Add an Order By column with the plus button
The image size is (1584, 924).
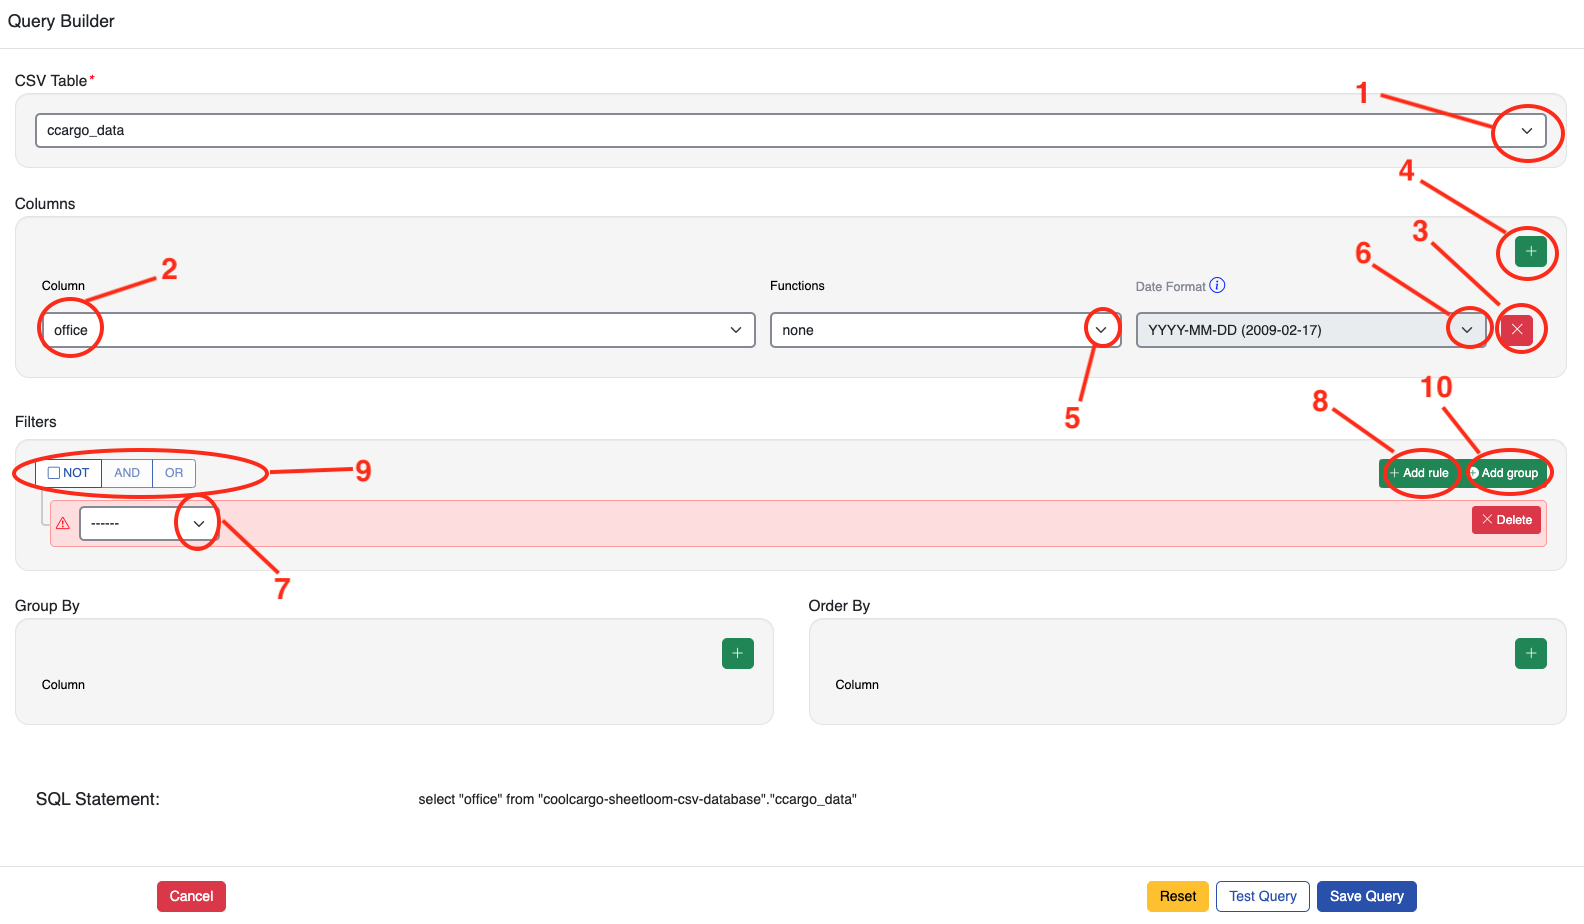[1531, 653]
